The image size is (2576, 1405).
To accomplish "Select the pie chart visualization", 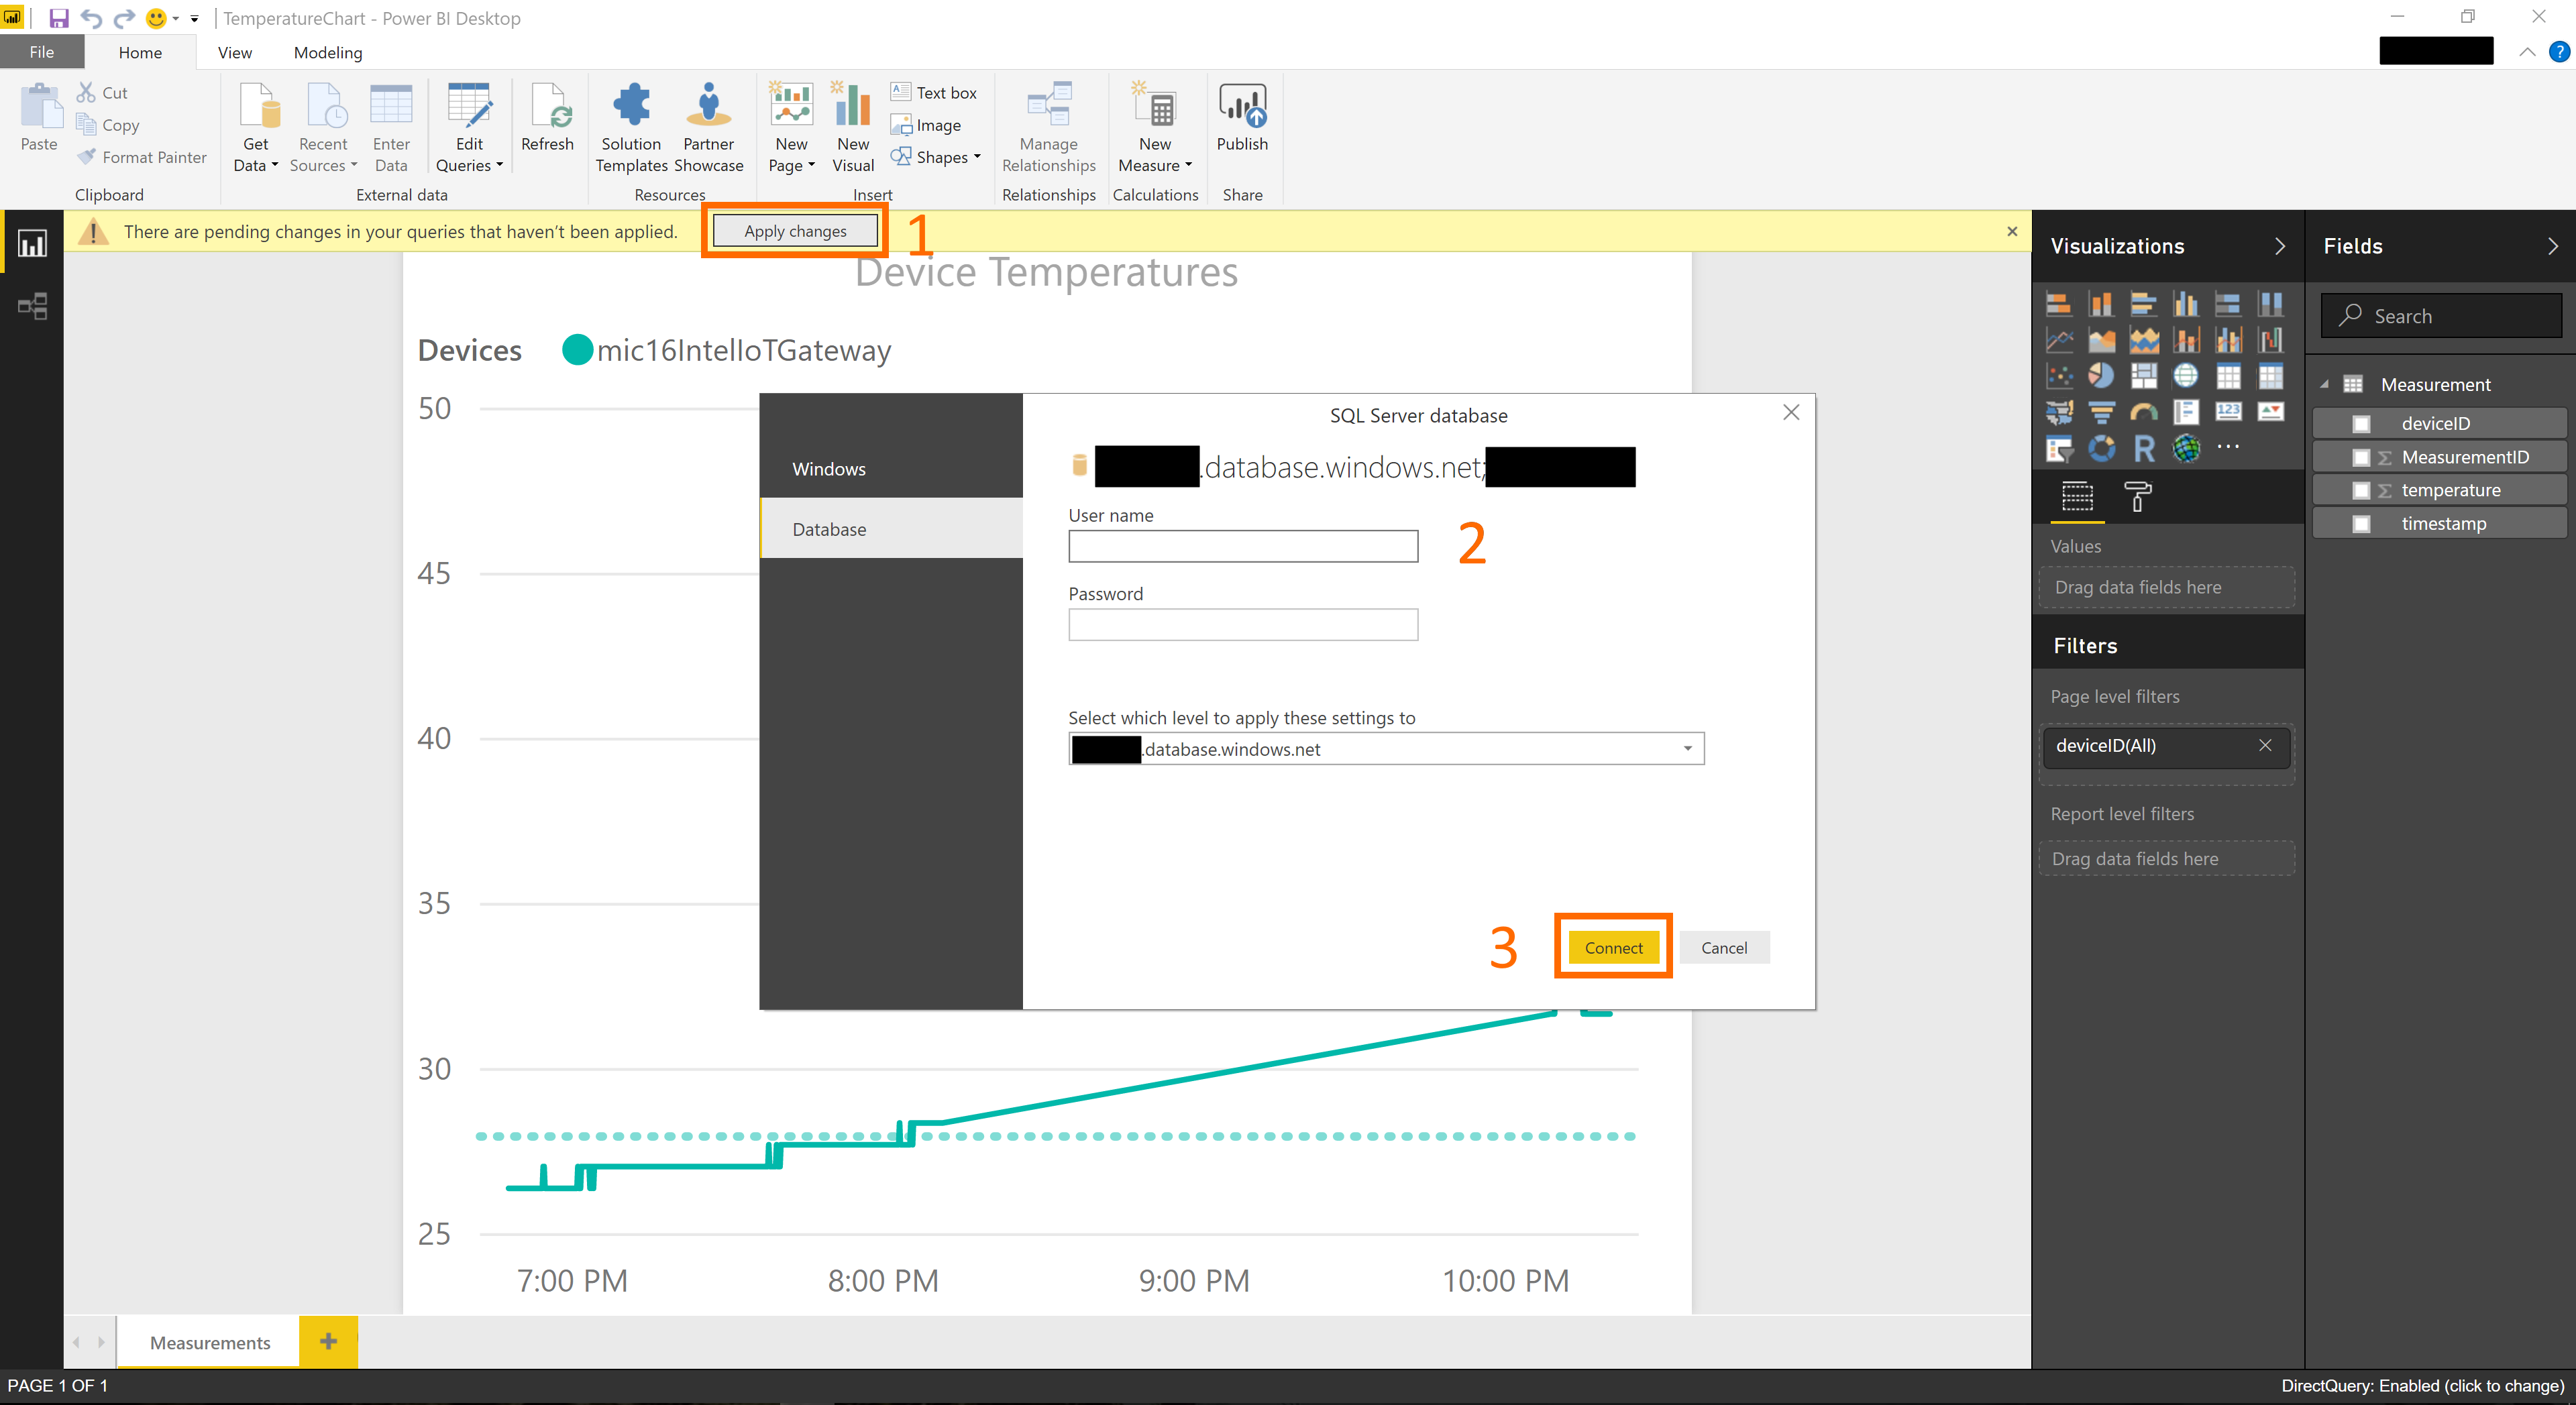I will click(x=2101, y=376).
